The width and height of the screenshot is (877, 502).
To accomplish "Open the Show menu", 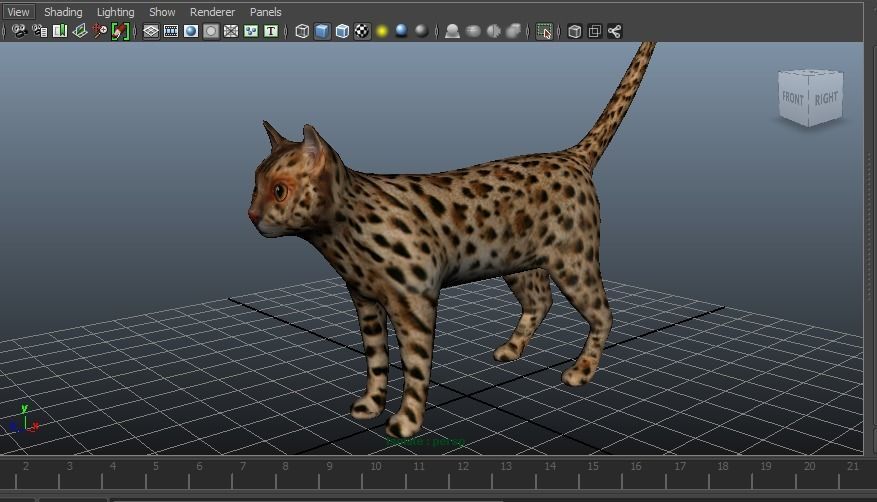I will pos(162,12).
